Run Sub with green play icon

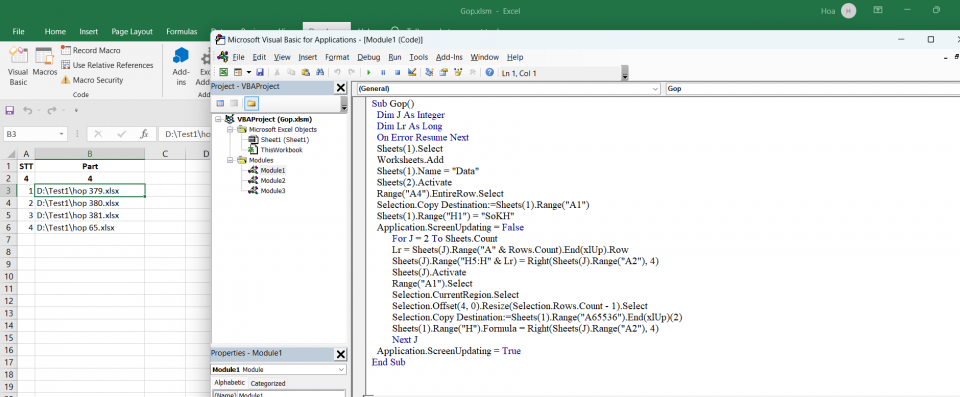(x=369, y=72)
